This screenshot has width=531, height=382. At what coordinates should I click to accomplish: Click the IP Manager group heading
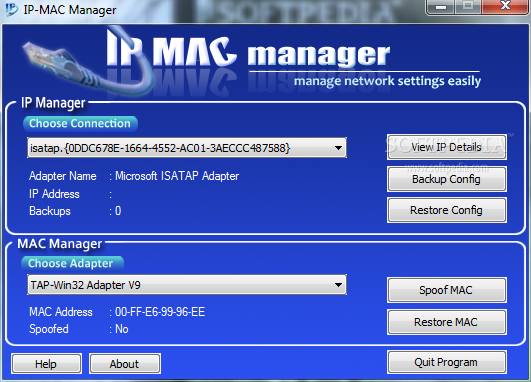(53, 103)
